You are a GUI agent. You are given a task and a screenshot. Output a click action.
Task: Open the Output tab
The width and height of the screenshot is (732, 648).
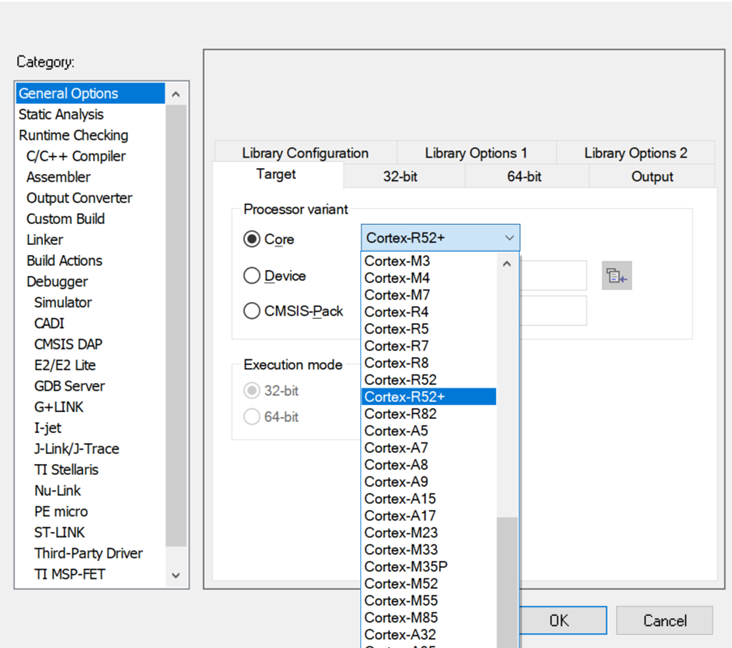coord(652,176)
